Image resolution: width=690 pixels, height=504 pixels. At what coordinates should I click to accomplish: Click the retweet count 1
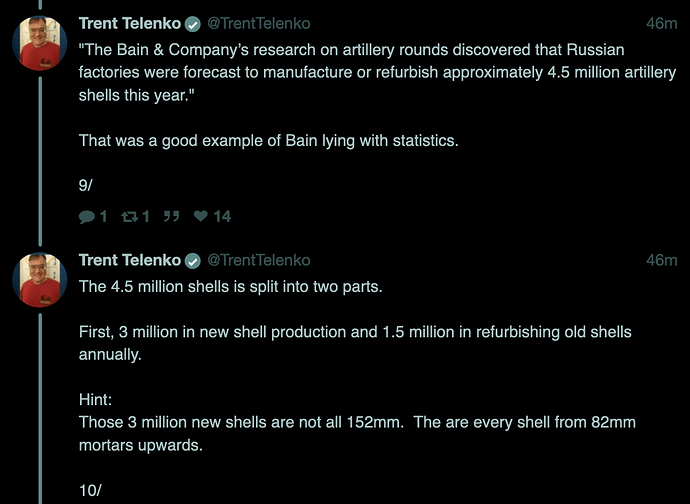click(x=146, y=216)
